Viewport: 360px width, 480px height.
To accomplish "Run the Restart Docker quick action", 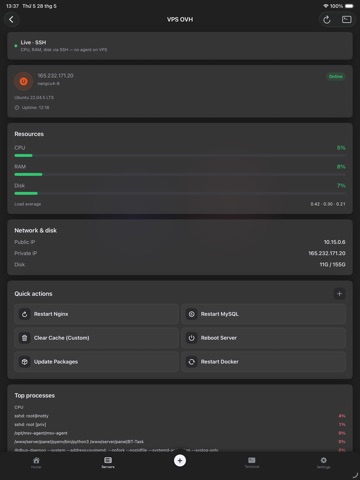I will (263, 362).
